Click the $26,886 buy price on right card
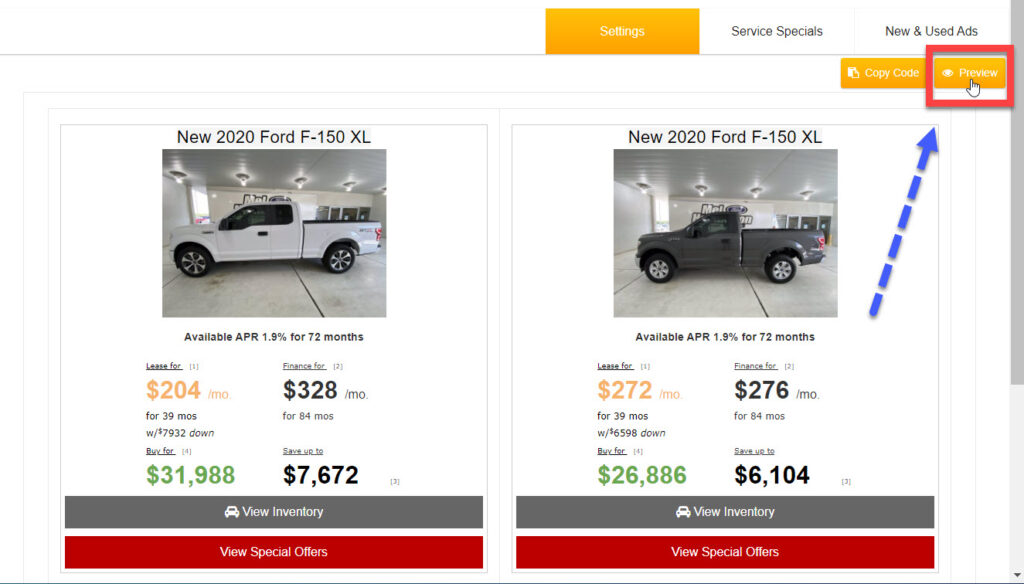1024x584 pixels. tap(642, 475)
